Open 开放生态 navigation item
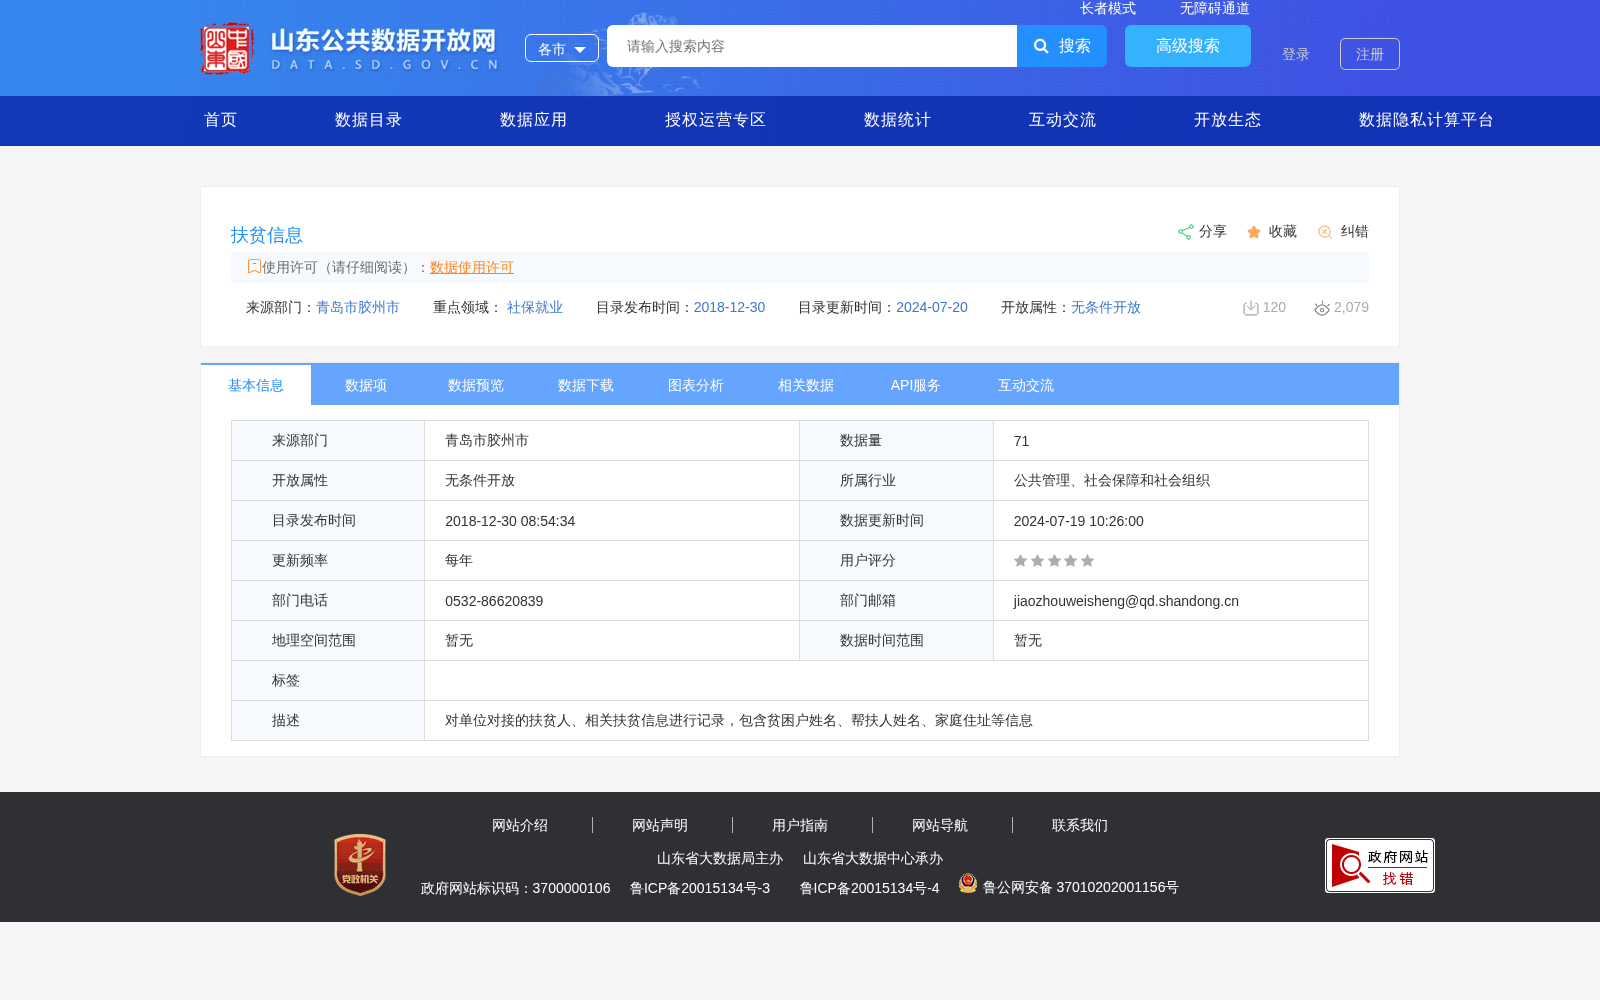Image resolution: width=1600 pixels, height=1000 pixels. pos(1227,120)
